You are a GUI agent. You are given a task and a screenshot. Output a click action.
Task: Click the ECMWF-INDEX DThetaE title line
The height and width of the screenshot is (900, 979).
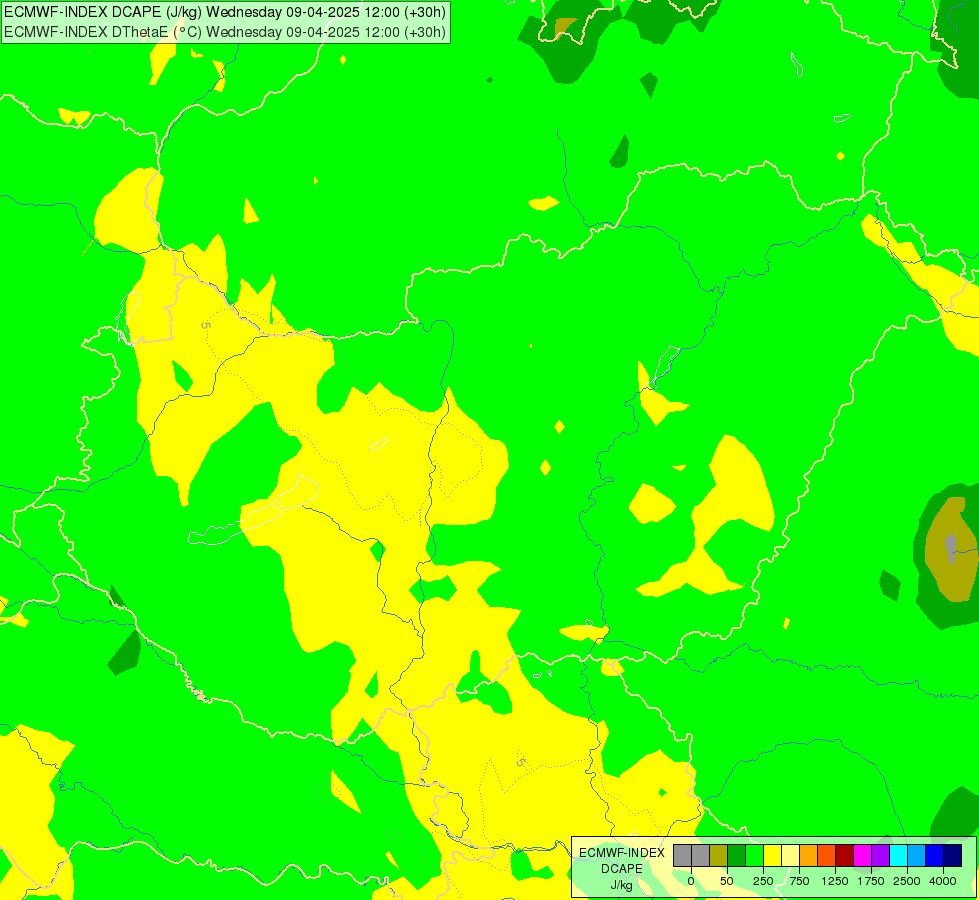click(225, 32)
